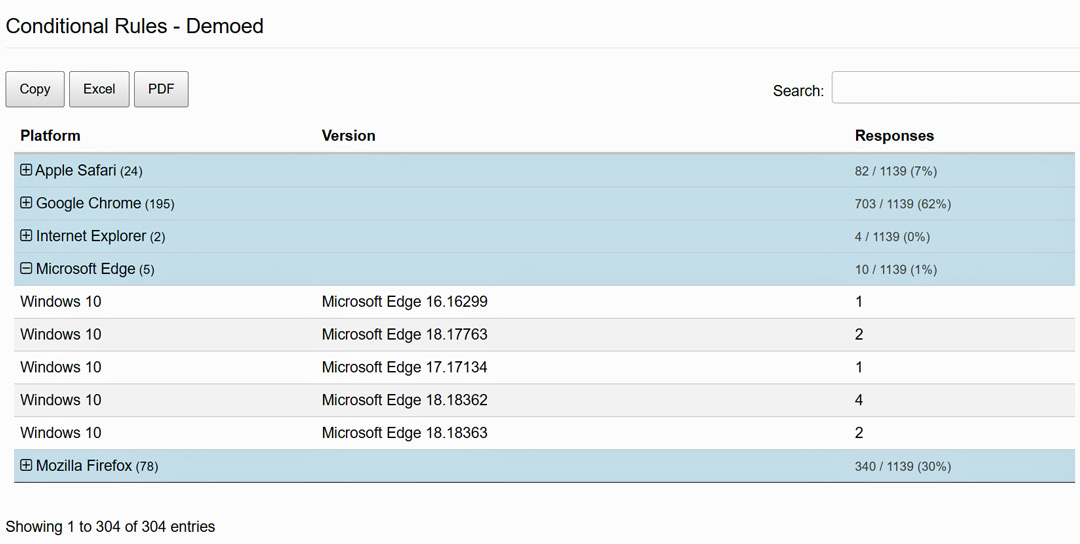Click the Copy button
Image resolution: width=1080 pixels, height=544 pixels.
pos(35,89)
